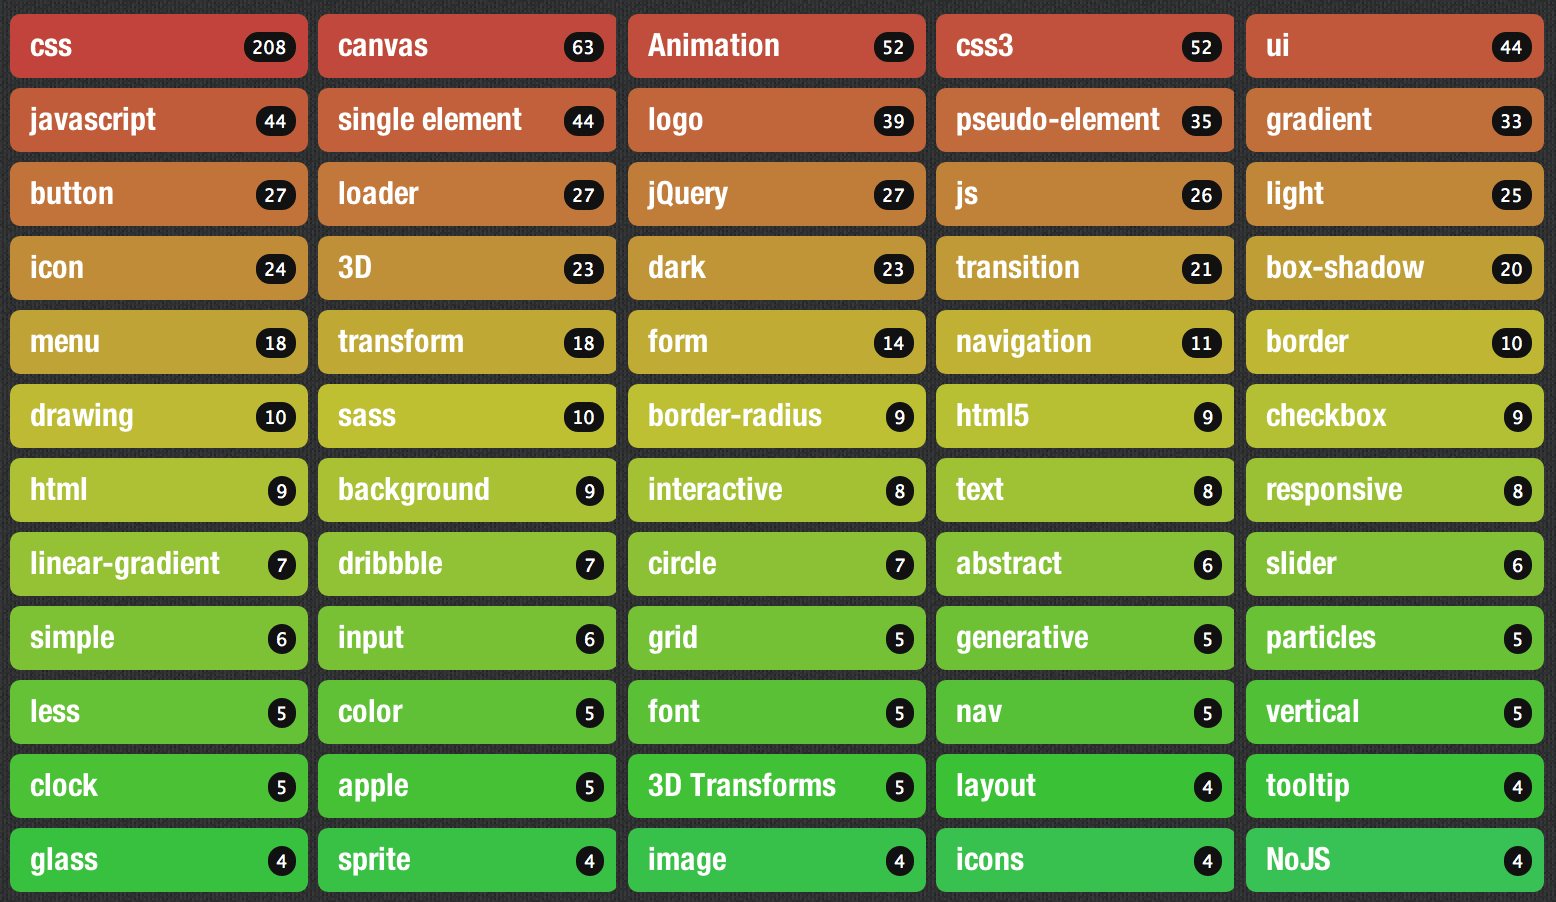
Task: Click the linear-gradient tag
Action: (158, 564)
